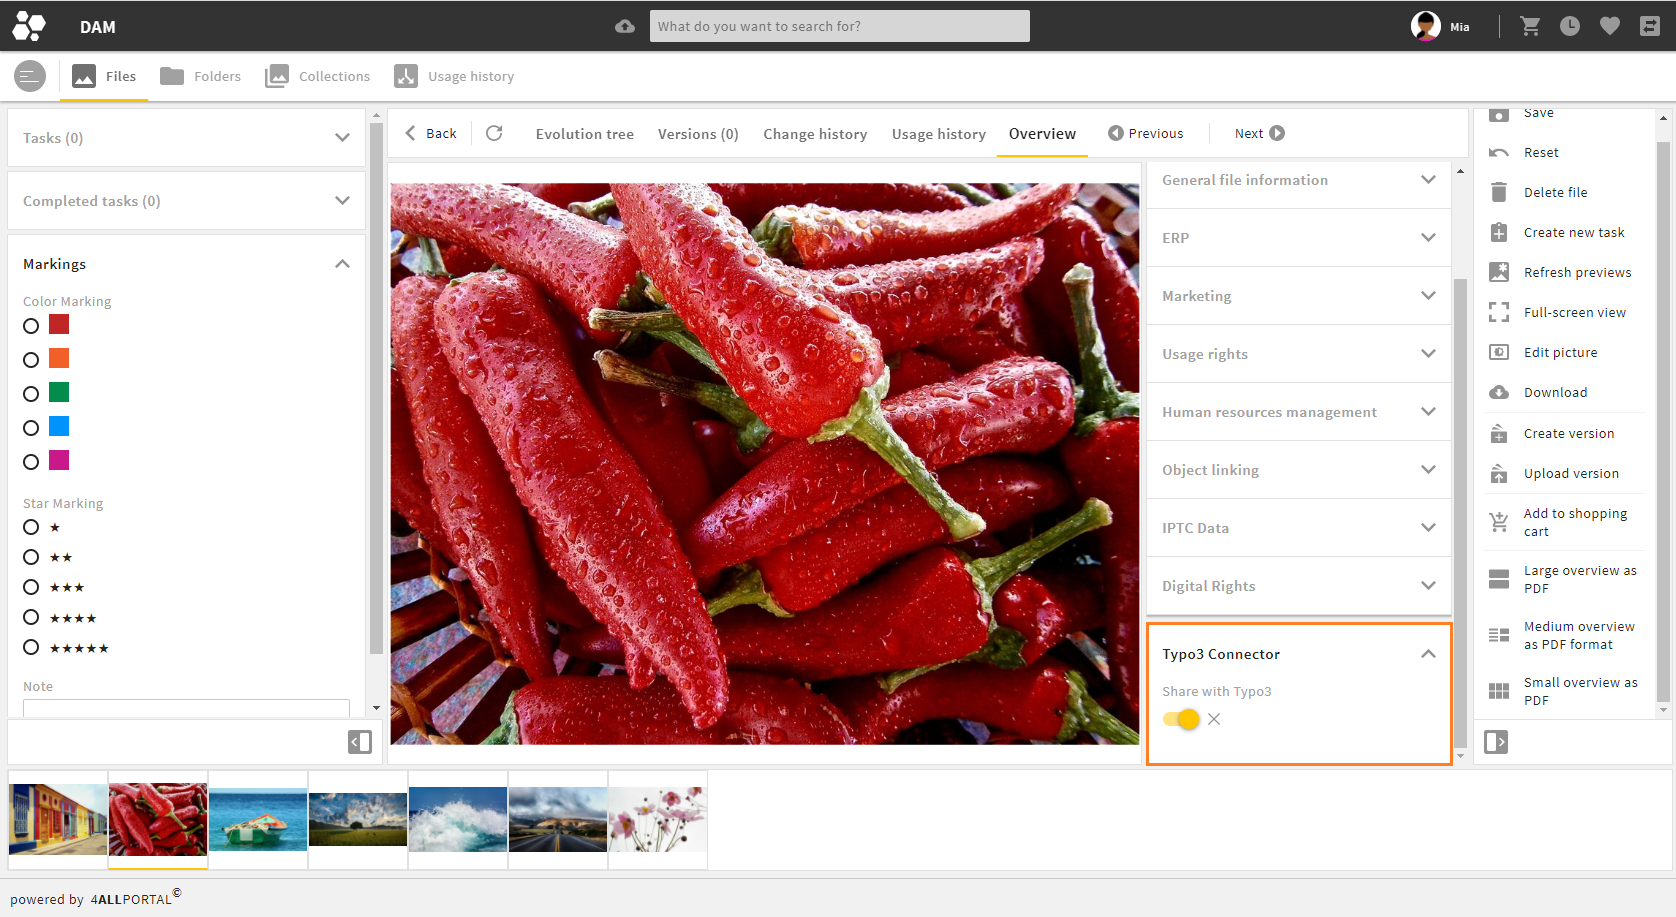This screenshot has height=917, width=1676.
Task: Click the Create new task icon
Action: [x=1499, y=232]
